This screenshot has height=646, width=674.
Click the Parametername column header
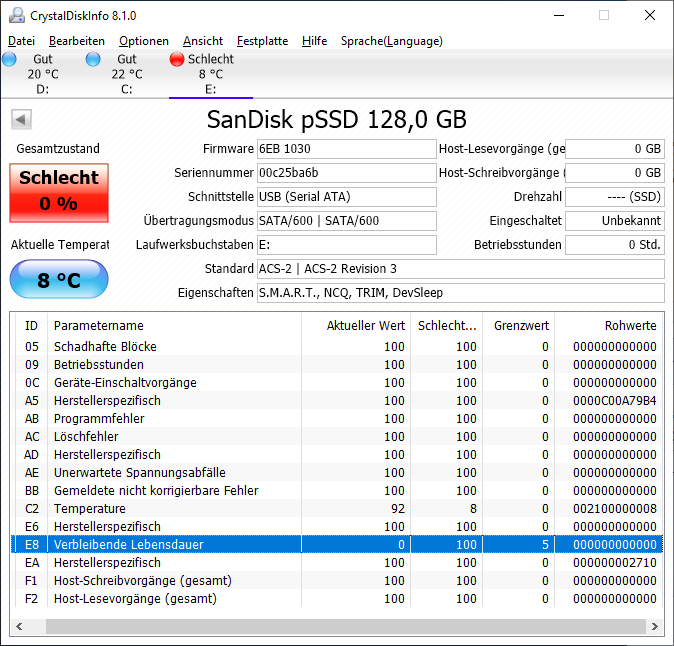pyautogui.click(x=174, y=326)
